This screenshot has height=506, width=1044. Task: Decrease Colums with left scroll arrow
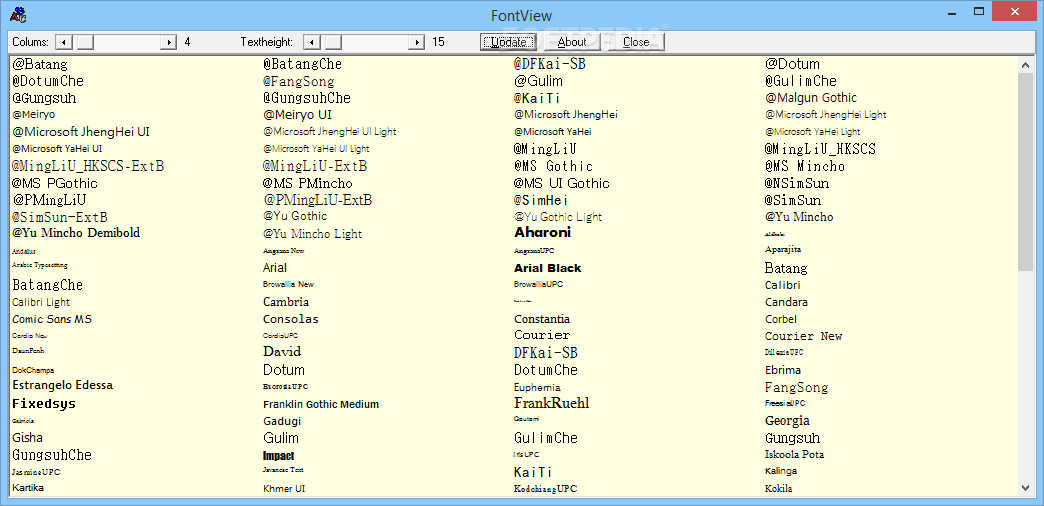(x=63, y=42)
